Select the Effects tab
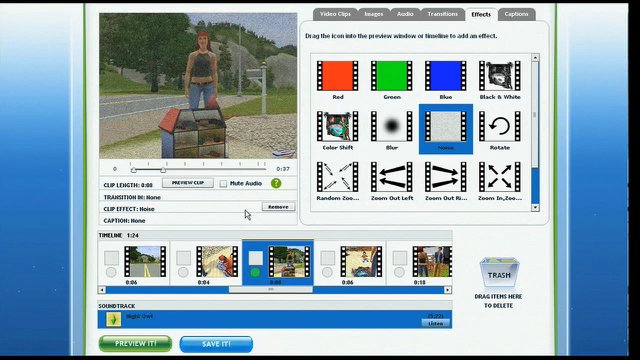The image size is (640, 360). coord(481,14)
